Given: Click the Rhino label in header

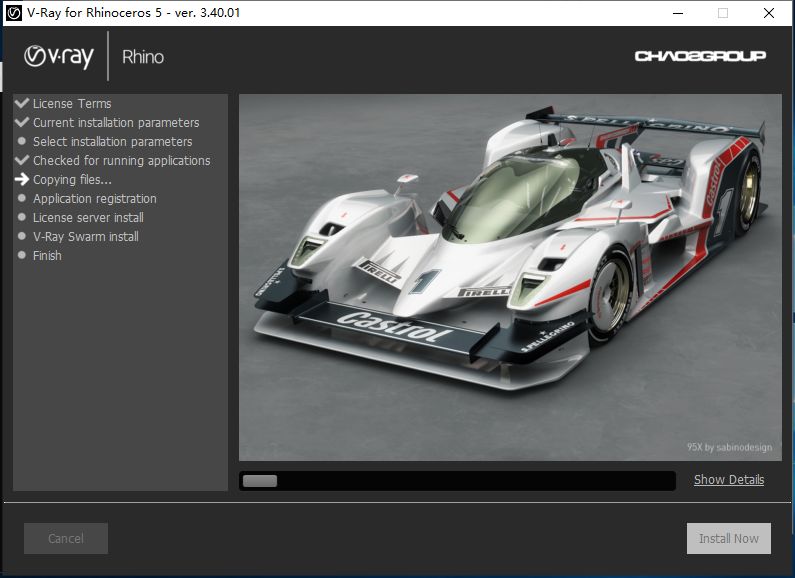Looking at the screenshot, I should 143,57.
